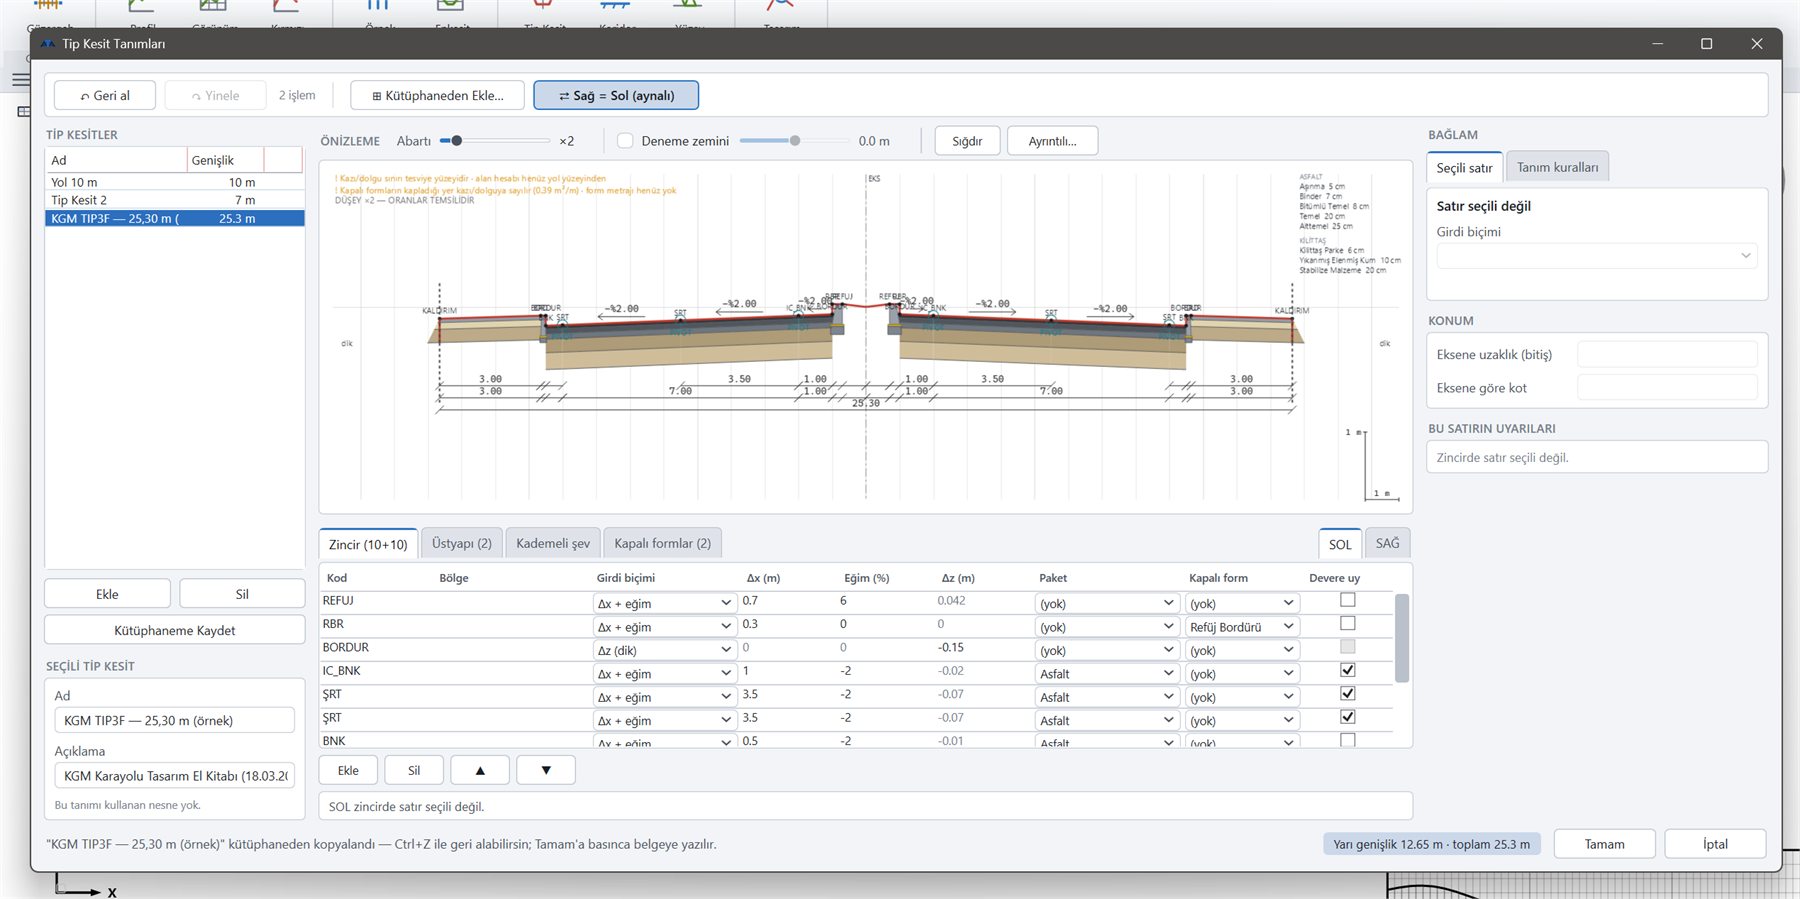Viewport: 1800px width, 899px height.
Task: Click the Kütüphaneme Kaydet button
Action: point(175,630)
